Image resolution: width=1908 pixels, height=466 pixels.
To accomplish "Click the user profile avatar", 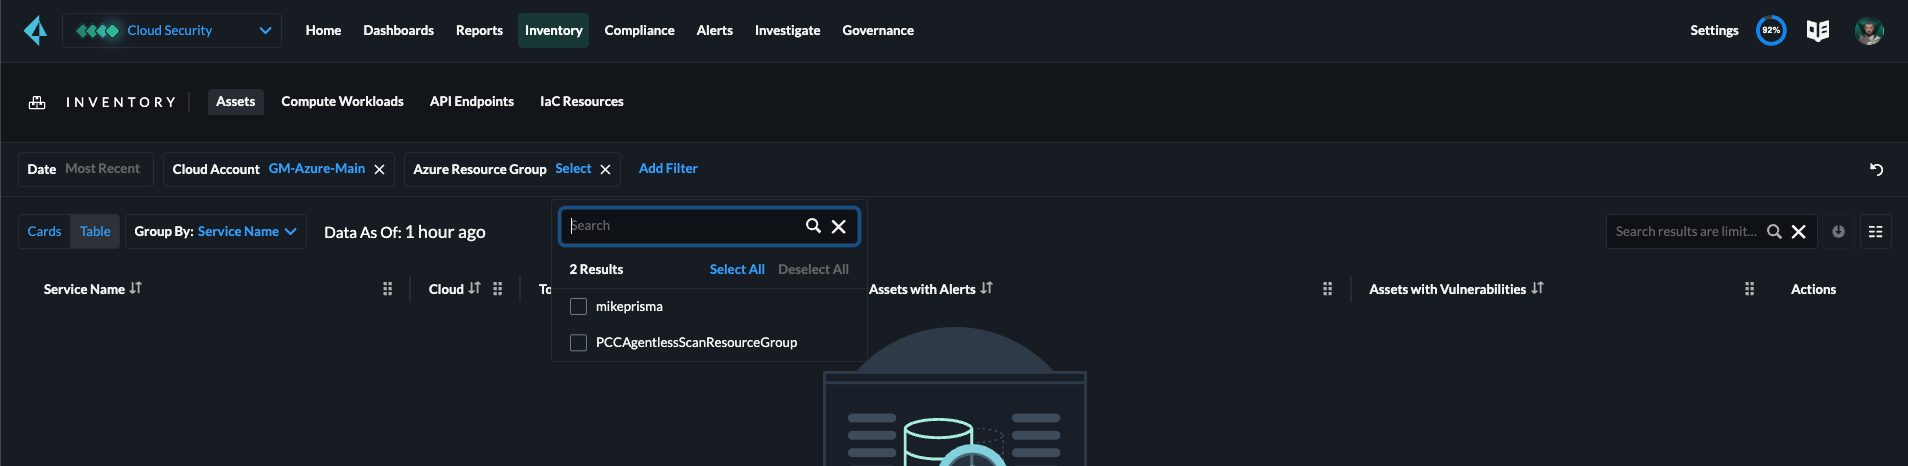I will (x=1868, y=31).
